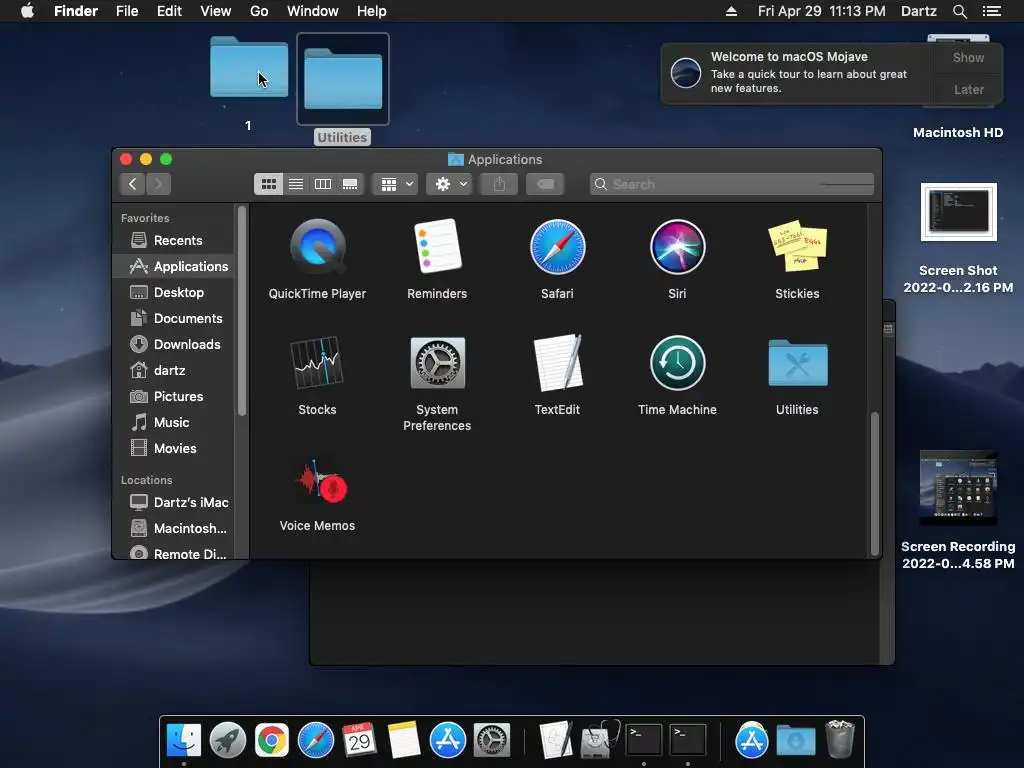Select the Stickies app icon

[x=797, y=247]
